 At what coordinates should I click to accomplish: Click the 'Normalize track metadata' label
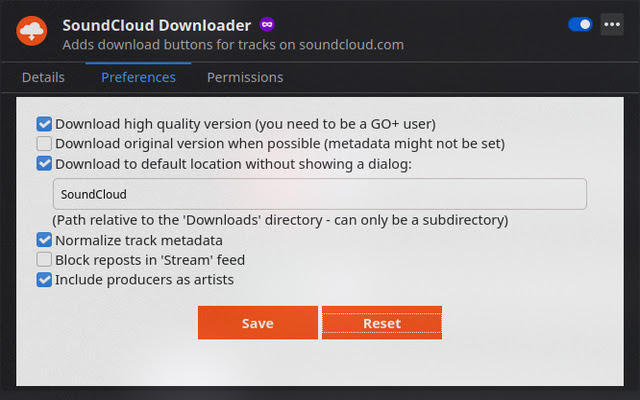point(139,240)
